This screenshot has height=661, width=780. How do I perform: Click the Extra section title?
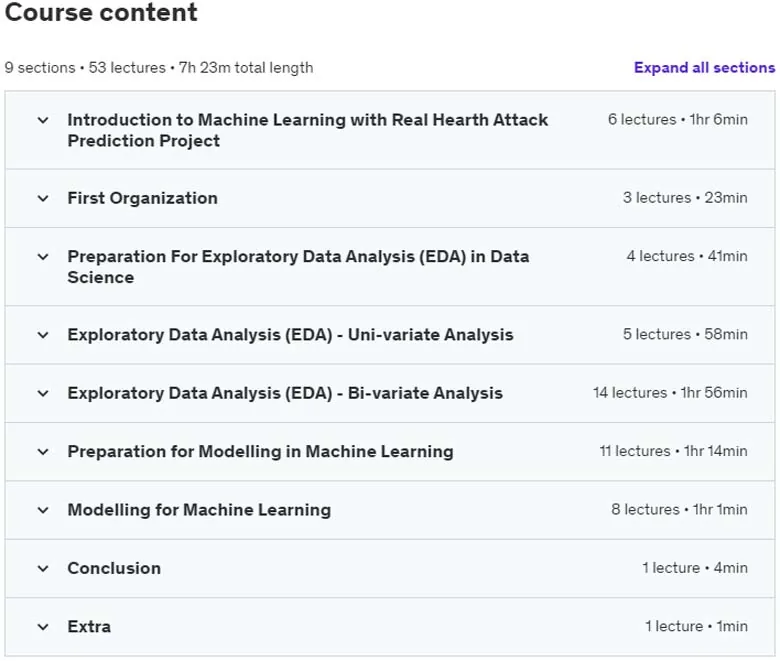coord(89,627)
